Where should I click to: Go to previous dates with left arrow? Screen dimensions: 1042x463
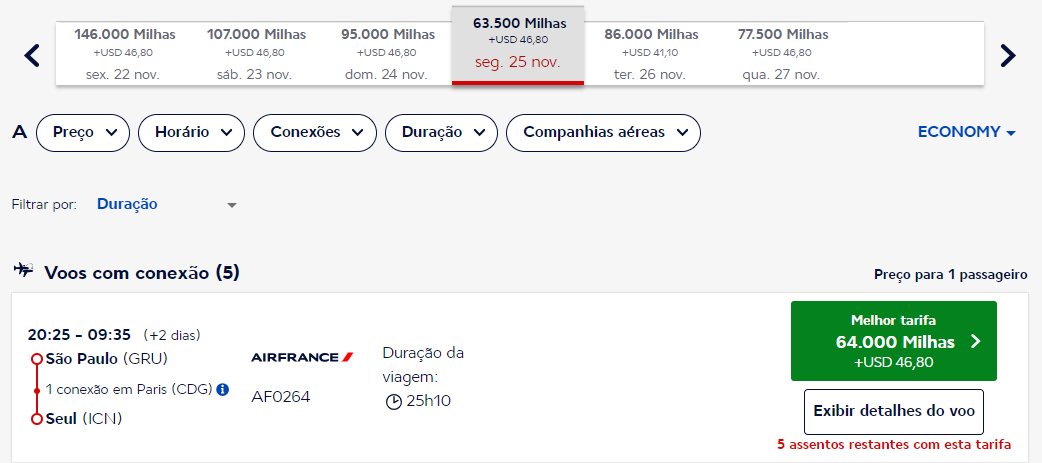click(32, 55)
